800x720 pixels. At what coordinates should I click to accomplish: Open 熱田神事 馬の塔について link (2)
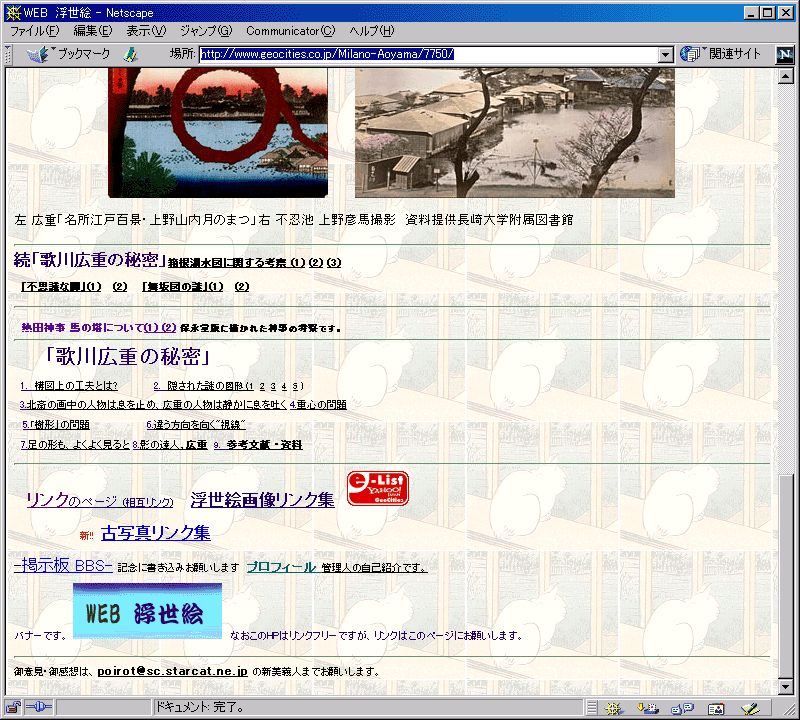[x=169, y=328]
